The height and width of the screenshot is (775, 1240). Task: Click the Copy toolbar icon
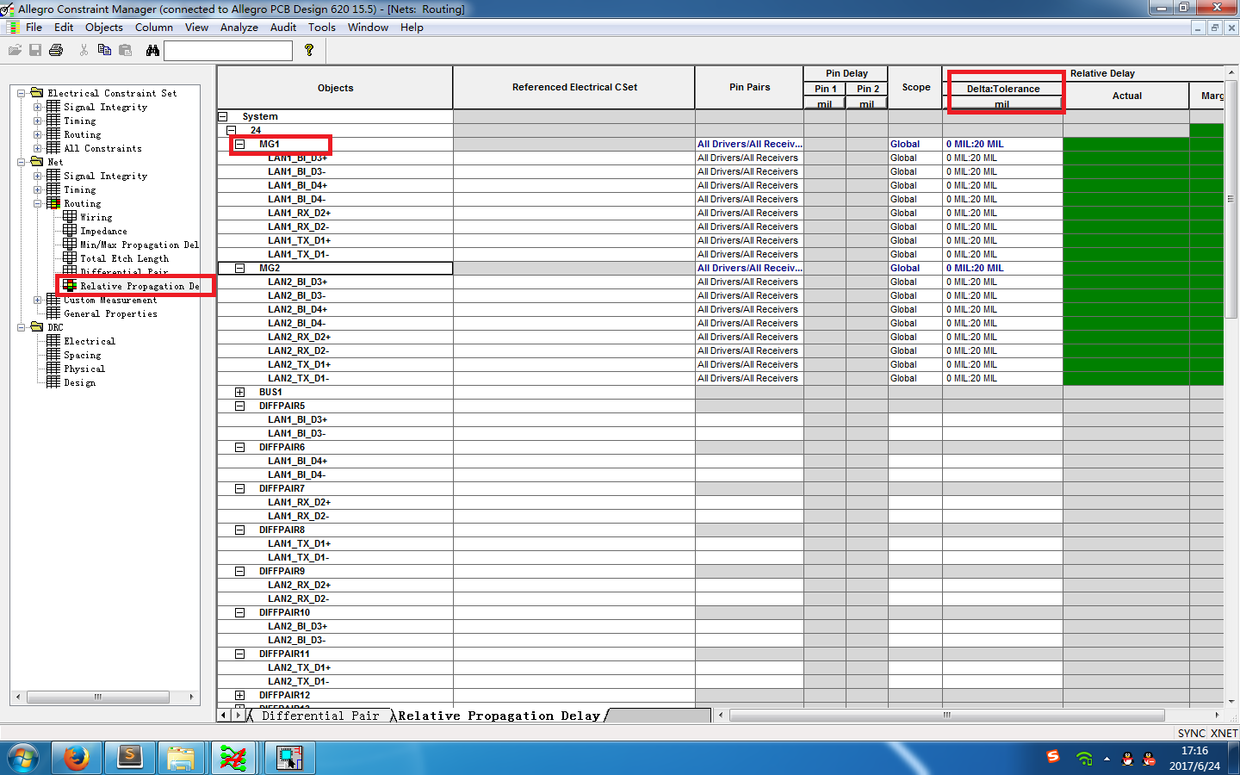105,50
